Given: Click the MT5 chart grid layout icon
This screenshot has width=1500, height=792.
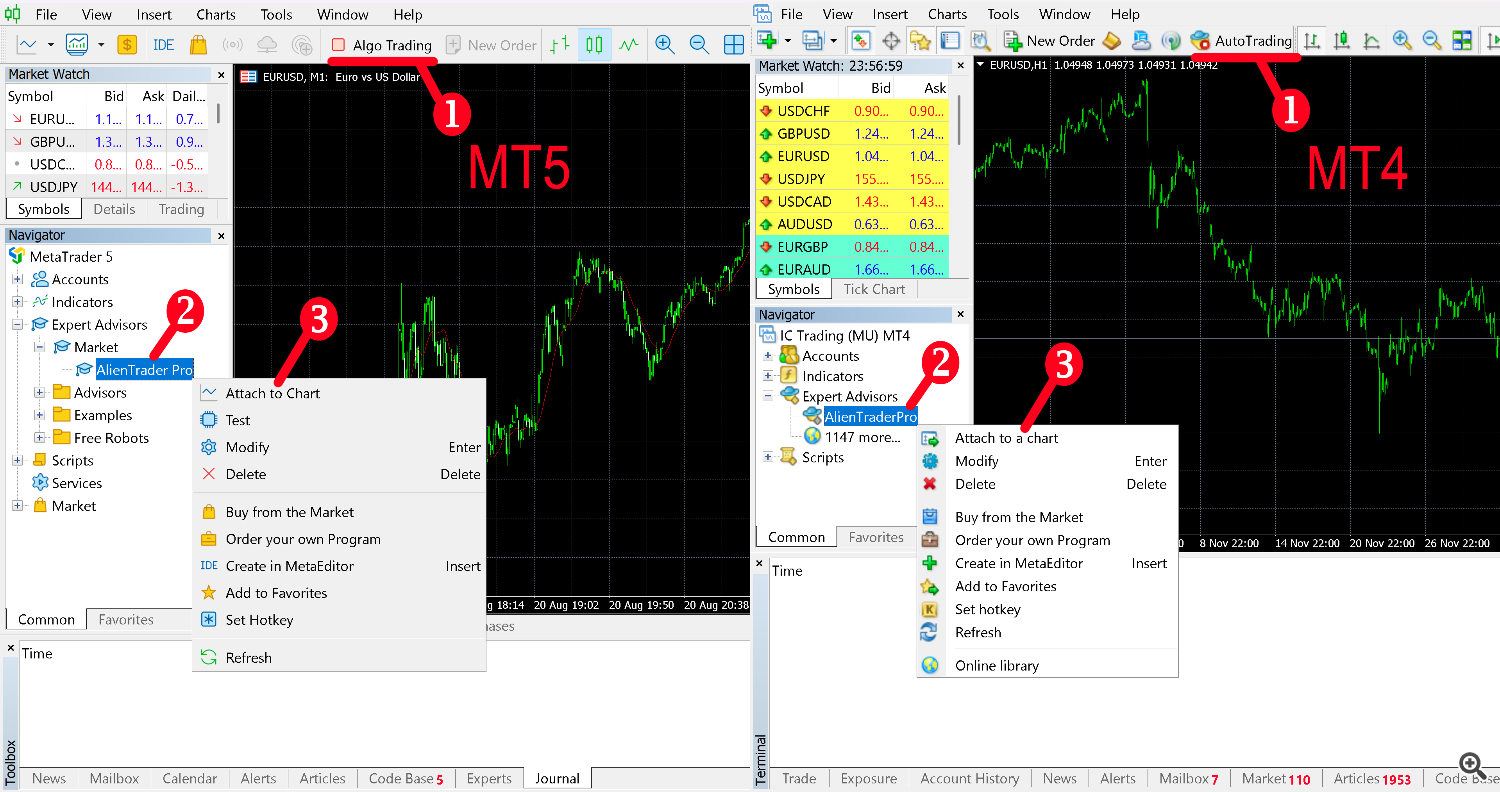Looking at the screenshot, I should tap(734, 45).
